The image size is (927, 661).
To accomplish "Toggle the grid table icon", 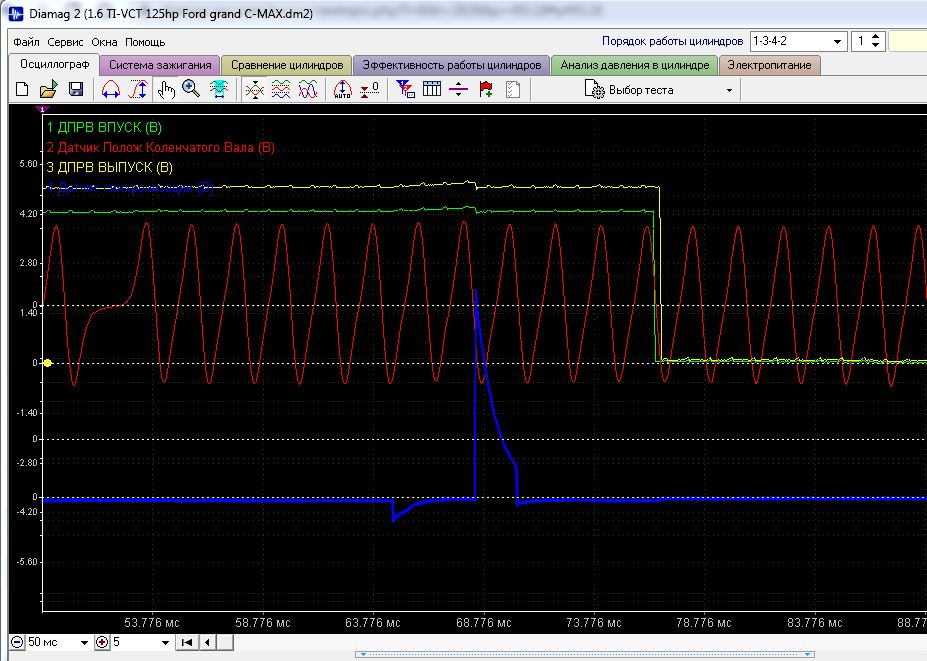I will point(432,89).
